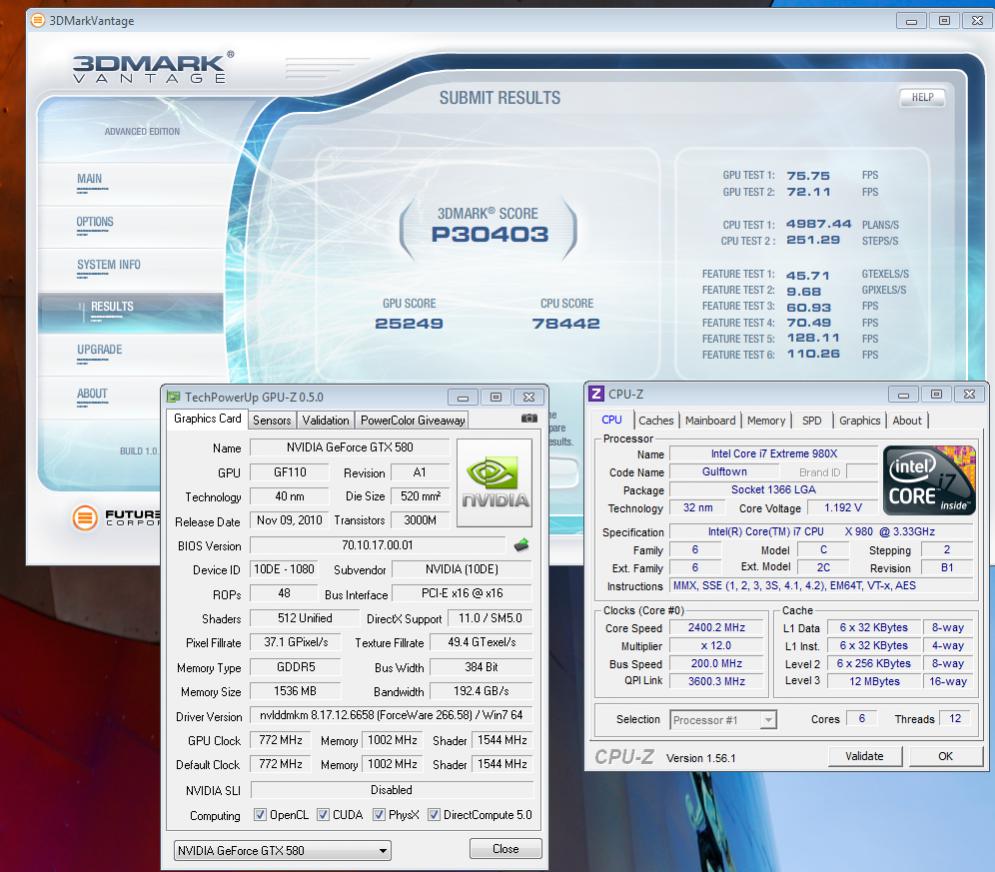Open the Processor #1 selection dropdown
The height and width of the screenshot is (872, 995).
[x=723, y=720]
